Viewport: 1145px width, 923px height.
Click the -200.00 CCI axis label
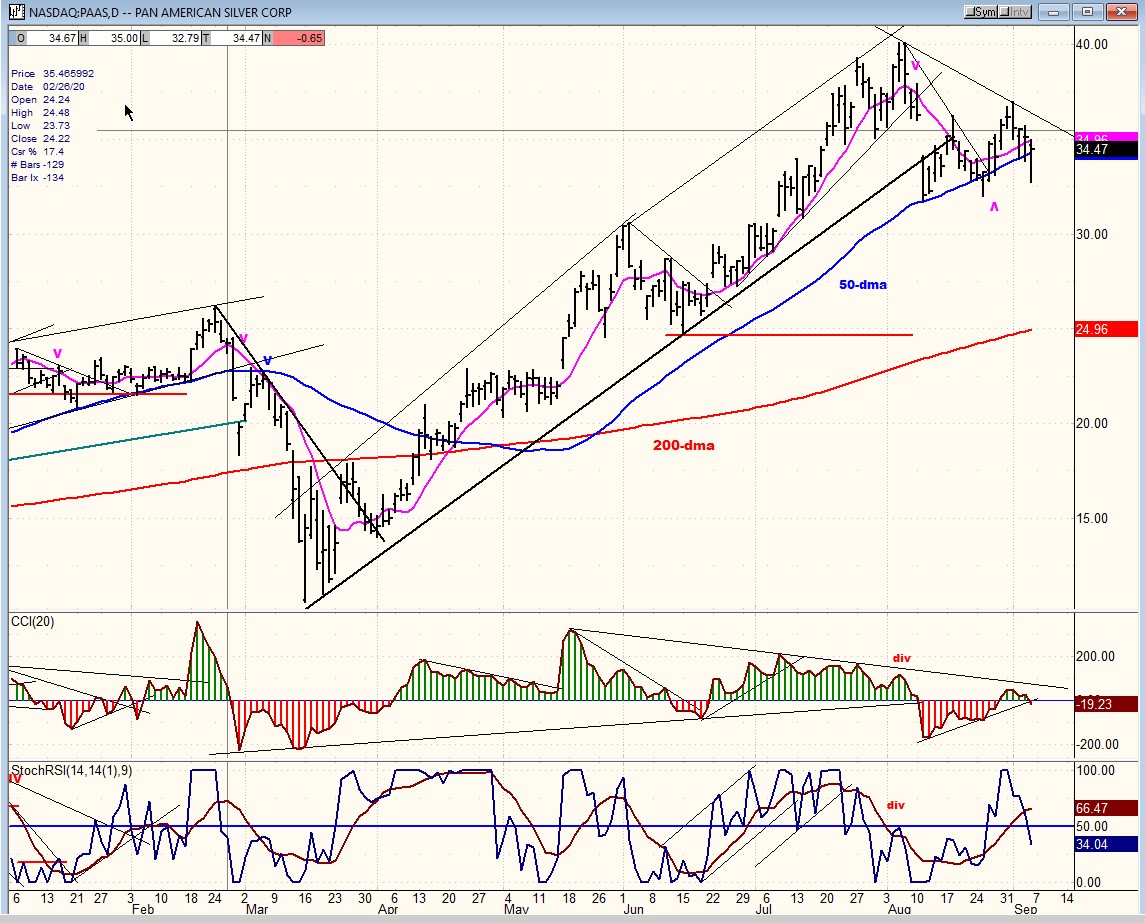[1097, 745]
